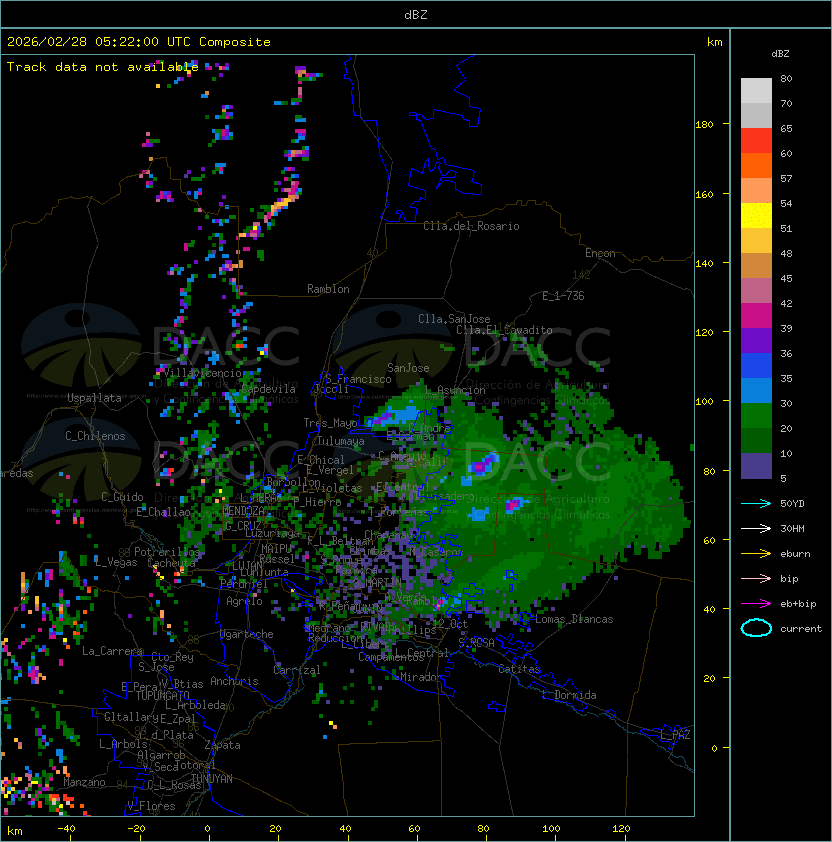Click the 'L_PAZ' map label

point(675,735)
